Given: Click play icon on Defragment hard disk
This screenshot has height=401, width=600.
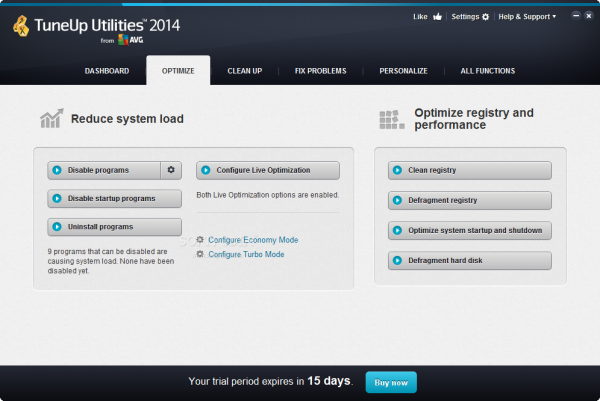Looking at the screenshot, I should click(397, 260).
